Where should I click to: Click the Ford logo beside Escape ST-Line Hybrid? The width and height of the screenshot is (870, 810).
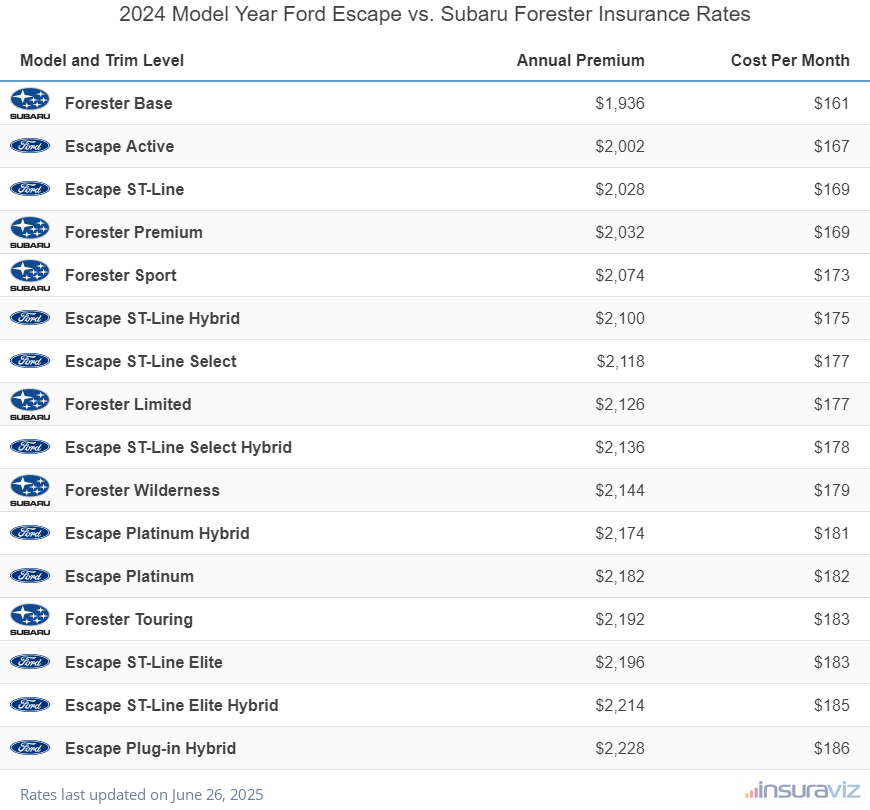tap(30, 318)
